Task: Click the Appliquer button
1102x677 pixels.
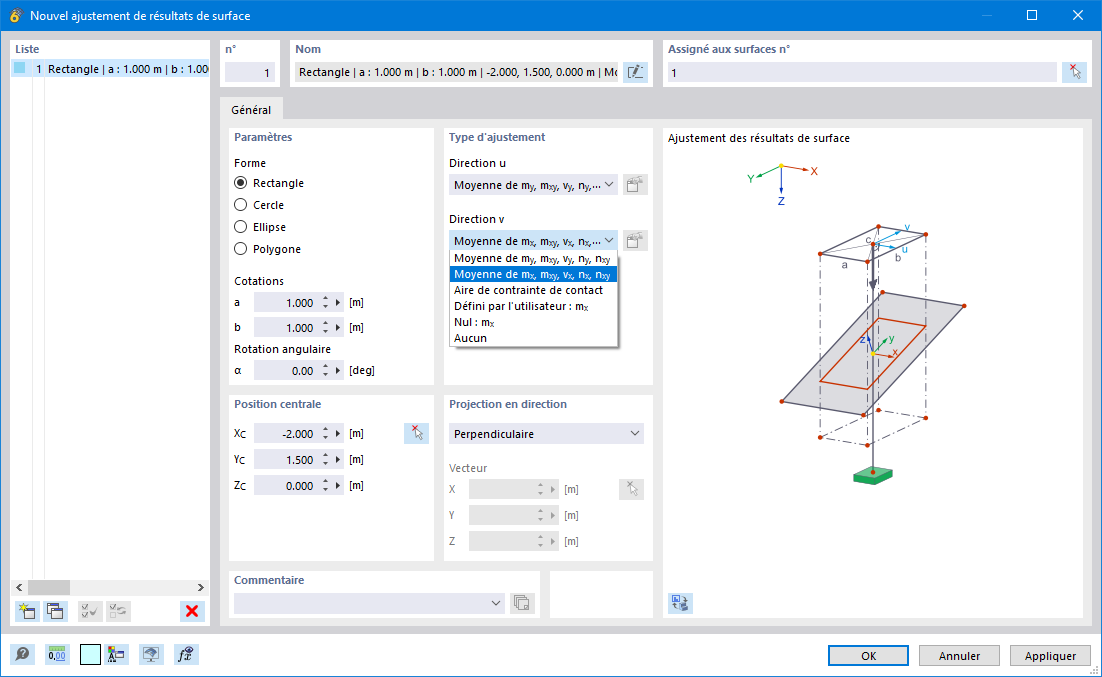Action: [1050, 655]
